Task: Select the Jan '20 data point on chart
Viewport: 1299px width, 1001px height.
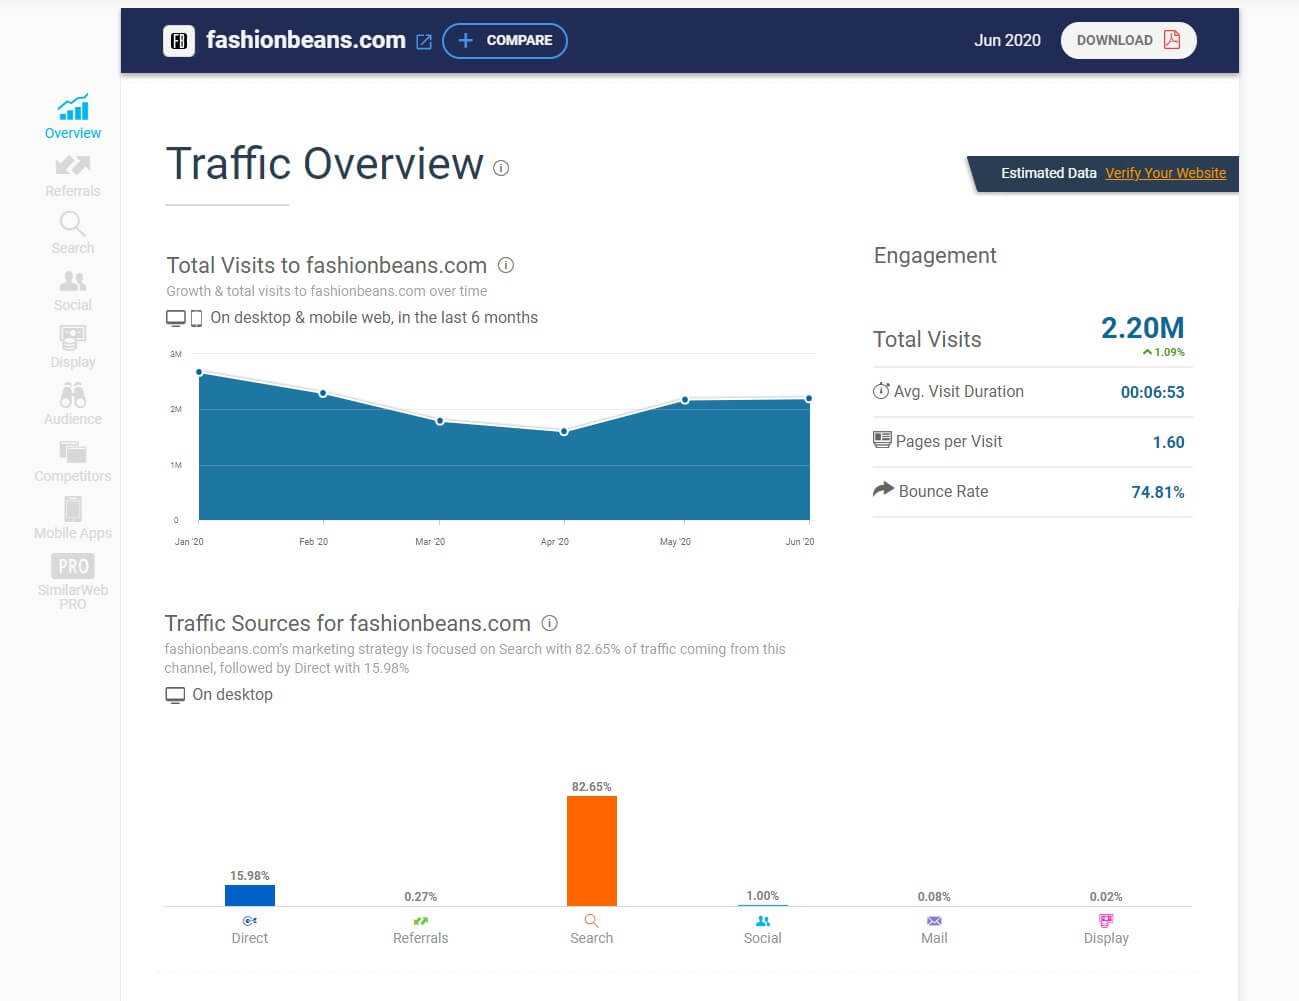Action: pyautogui.click(x=200, y=372)
